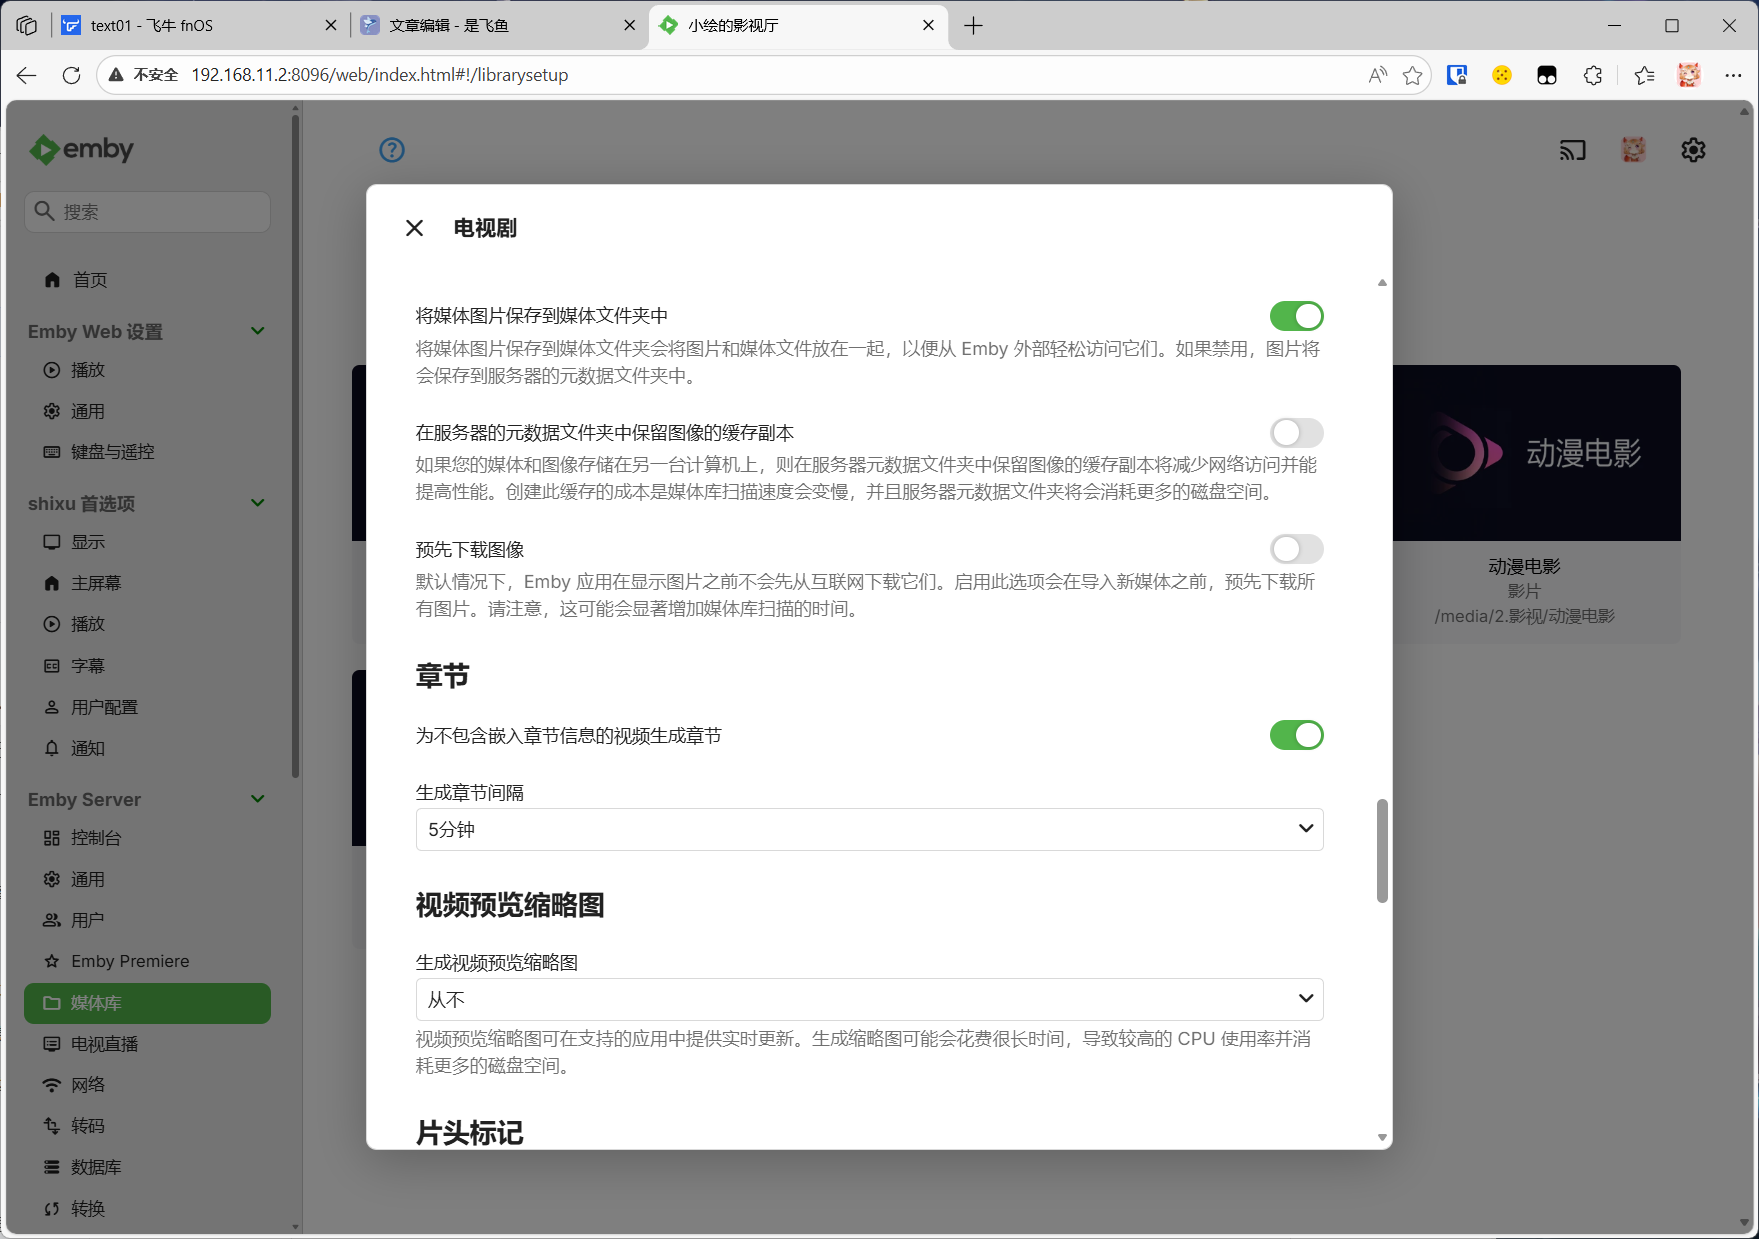Collapse the Emby Web 设置 section
This screenshot has height=1239, width=1759.
point(257,331)
